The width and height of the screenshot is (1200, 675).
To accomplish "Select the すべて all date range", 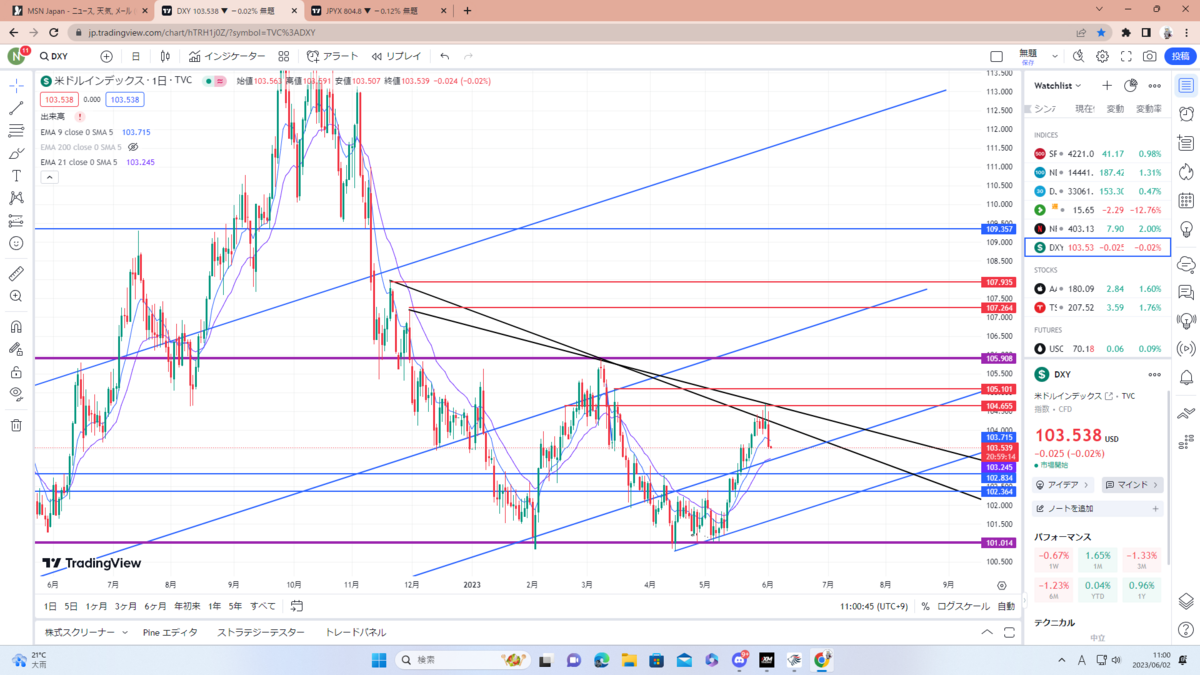I will point(263,606).
